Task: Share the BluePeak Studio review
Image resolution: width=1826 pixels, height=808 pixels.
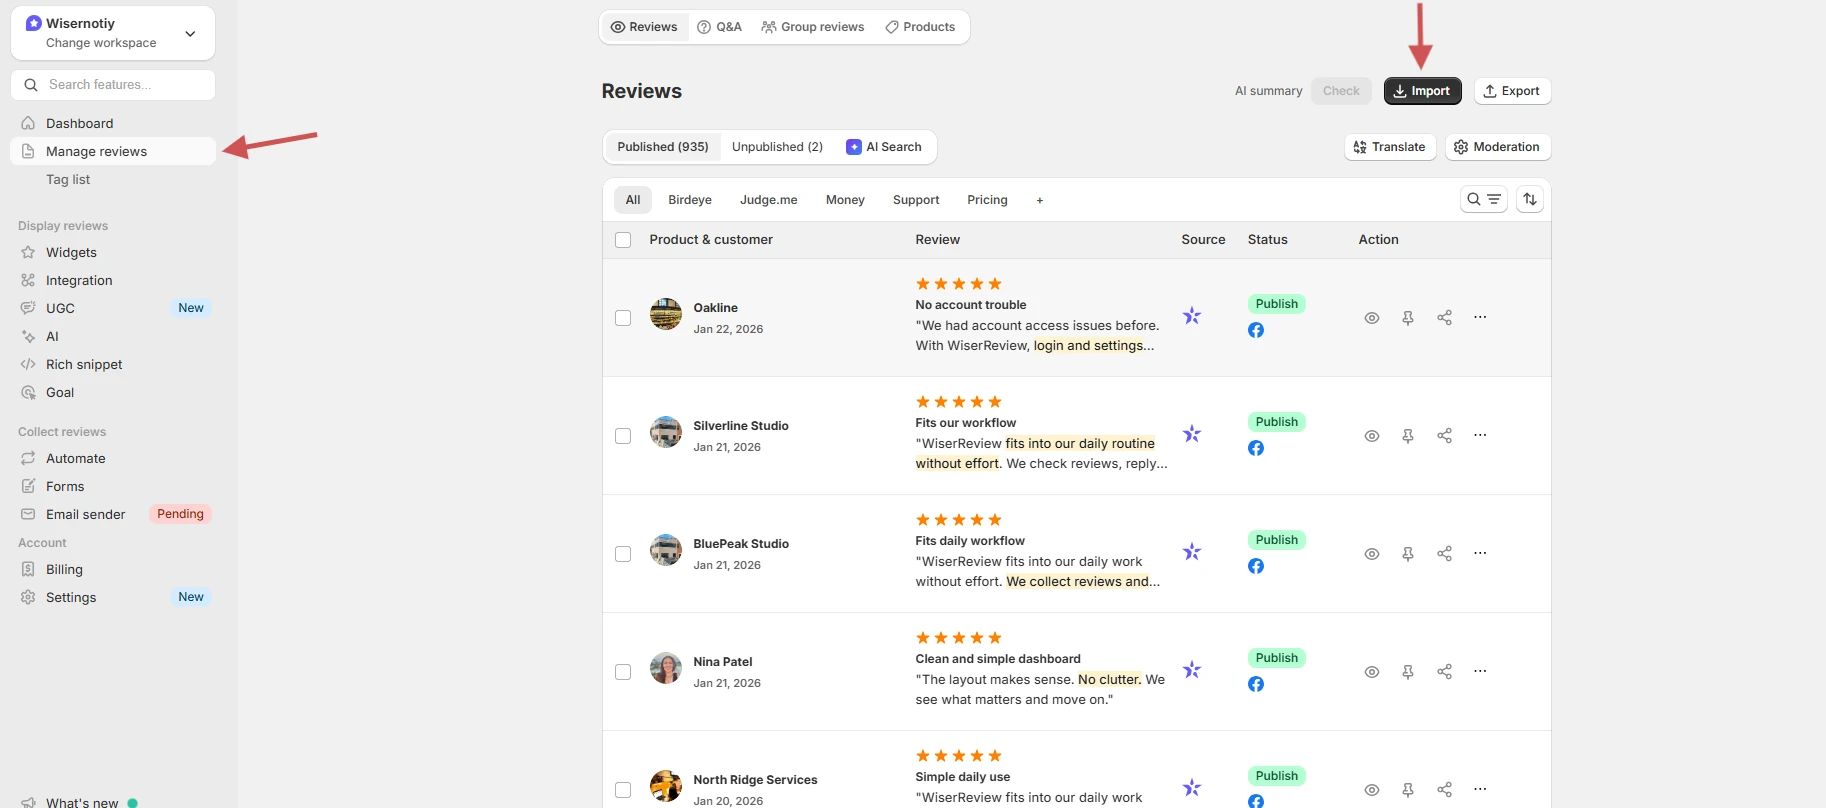Action: tap(1444, 554)
